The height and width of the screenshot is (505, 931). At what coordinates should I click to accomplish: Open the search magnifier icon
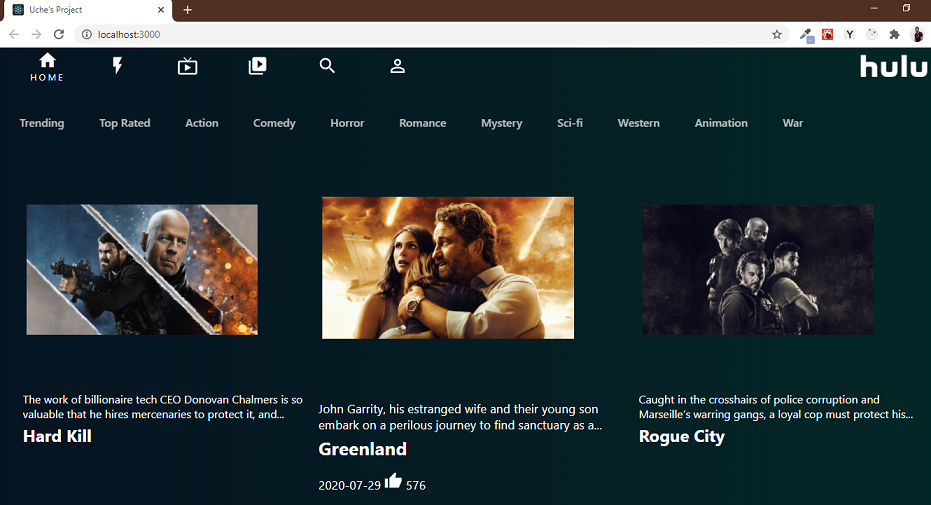(x=327, y=65)
